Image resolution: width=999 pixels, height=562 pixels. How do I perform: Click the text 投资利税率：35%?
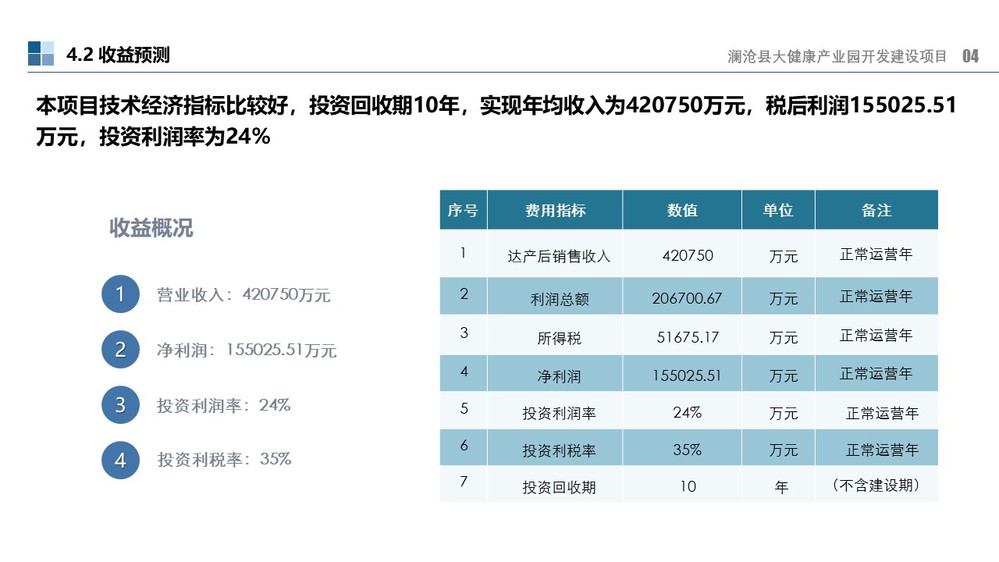click(224, 459)
